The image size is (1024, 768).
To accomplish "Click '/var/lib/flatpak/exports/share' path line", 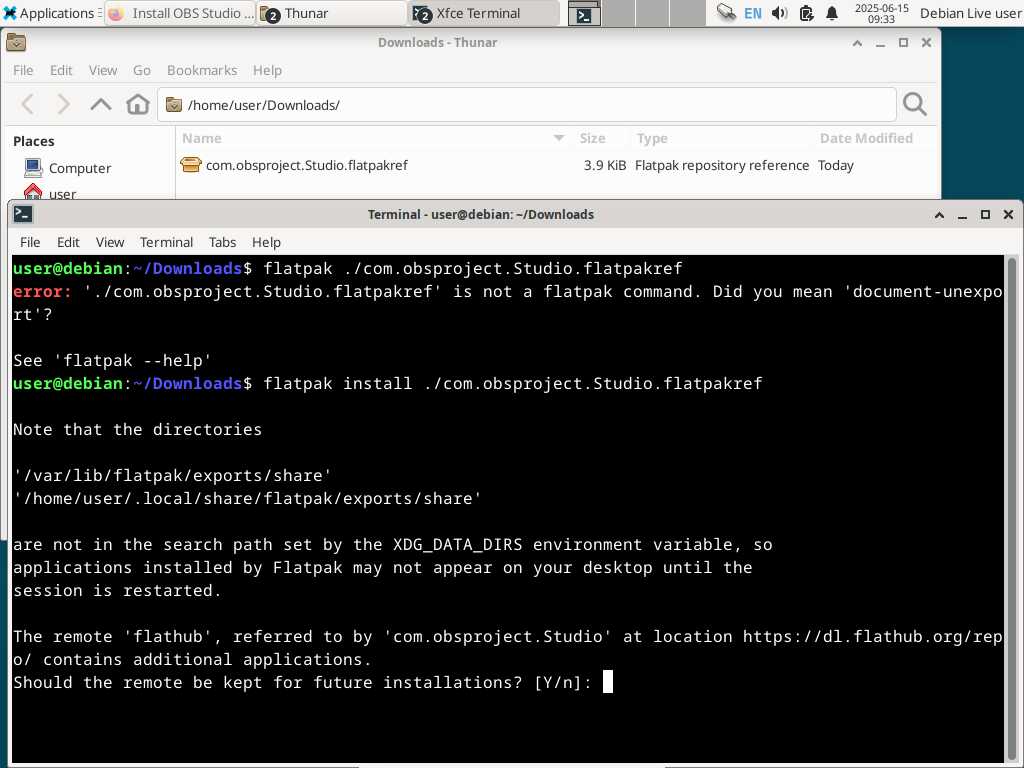I will point(172,475).
